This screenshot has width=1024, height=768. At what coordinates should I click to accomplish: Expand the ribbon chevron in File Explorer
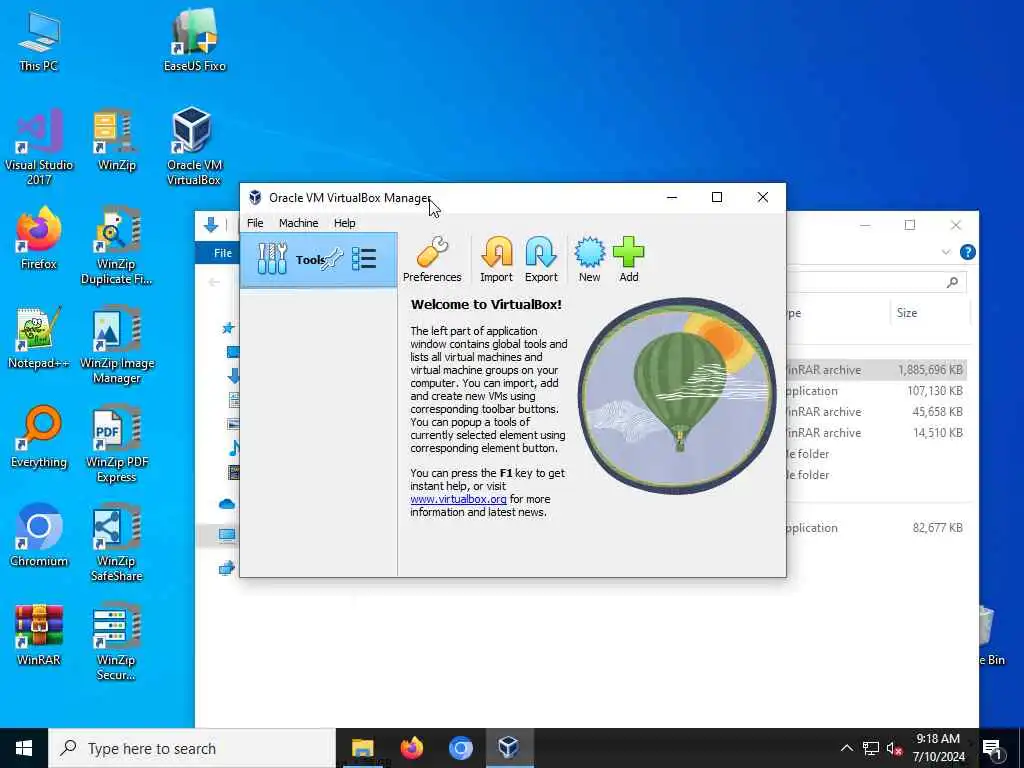[x=946, y=252]
